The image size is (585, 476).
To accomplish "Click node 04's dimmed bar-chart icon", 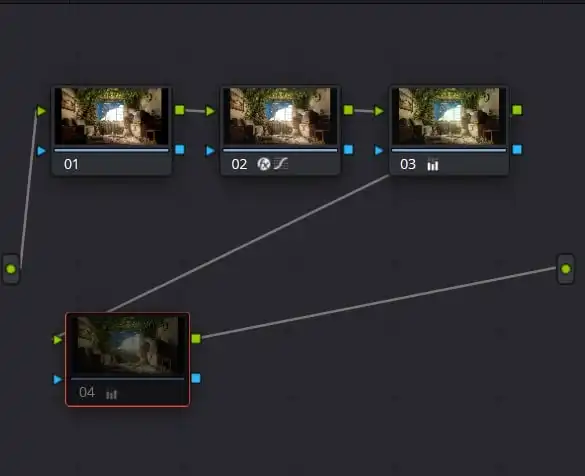I will click(x=112, y=394).
